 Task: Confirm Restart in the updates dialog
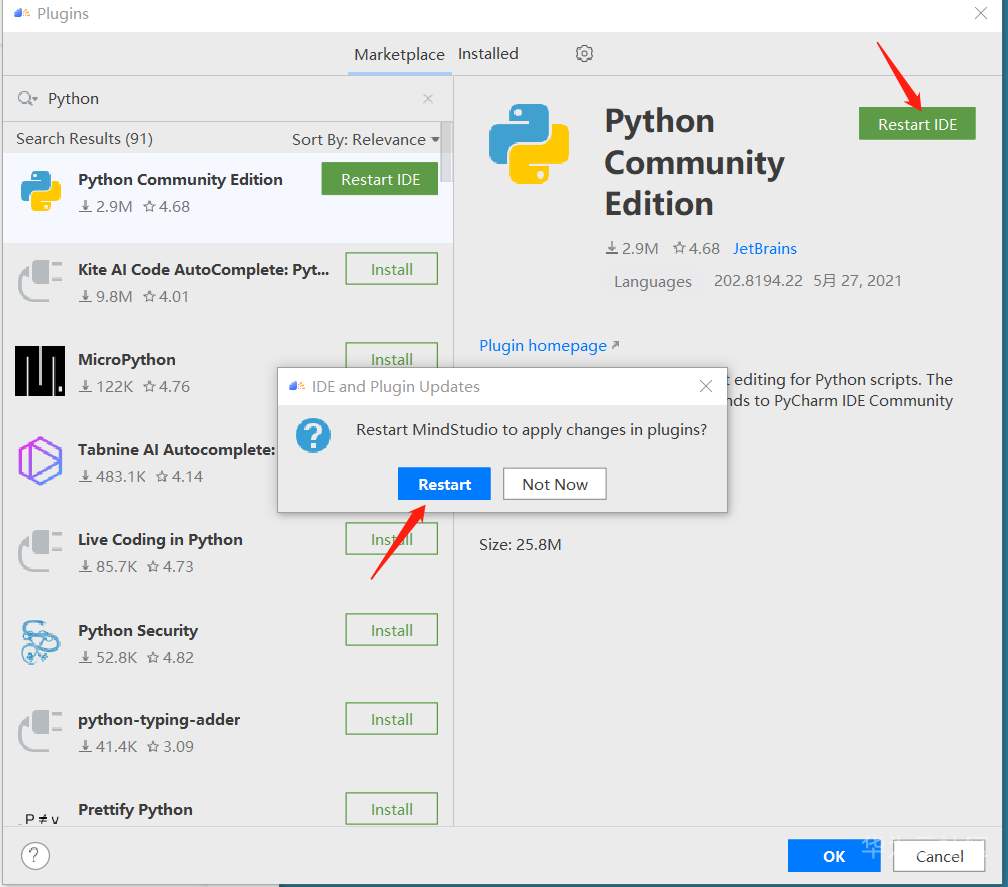pyautogui.click(x=444, y=484)
